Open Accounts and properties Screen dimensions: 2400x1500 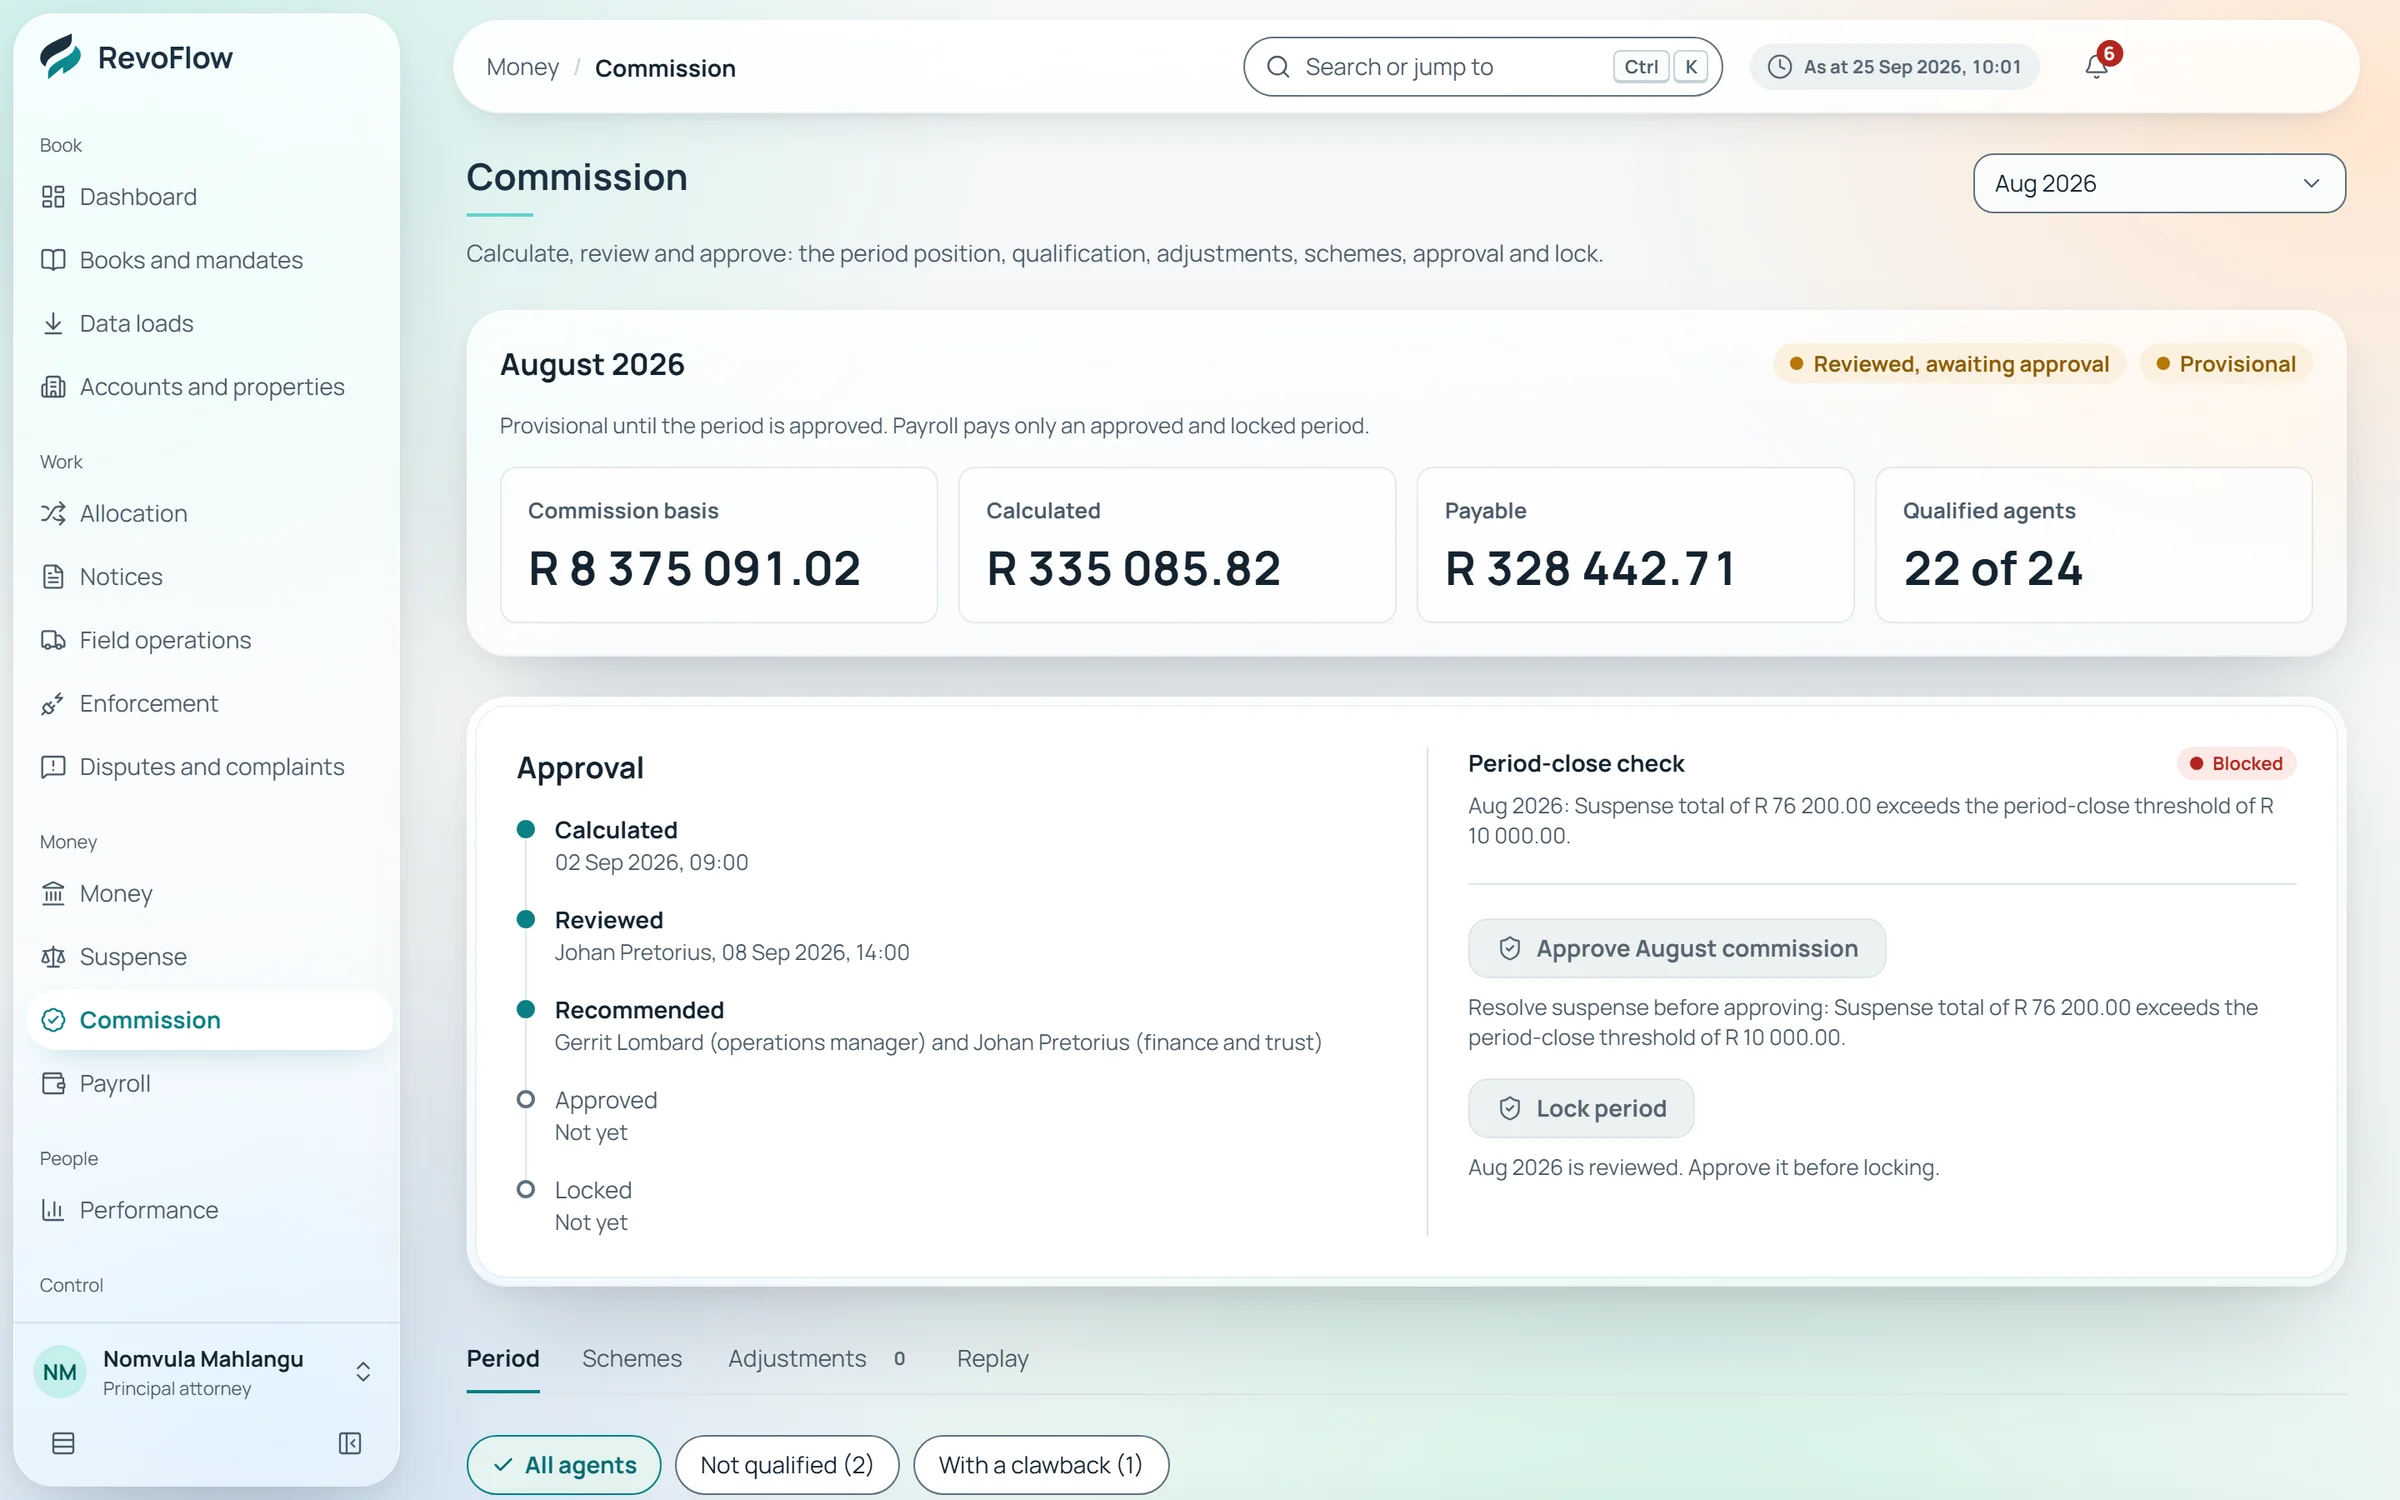(209, 387)
